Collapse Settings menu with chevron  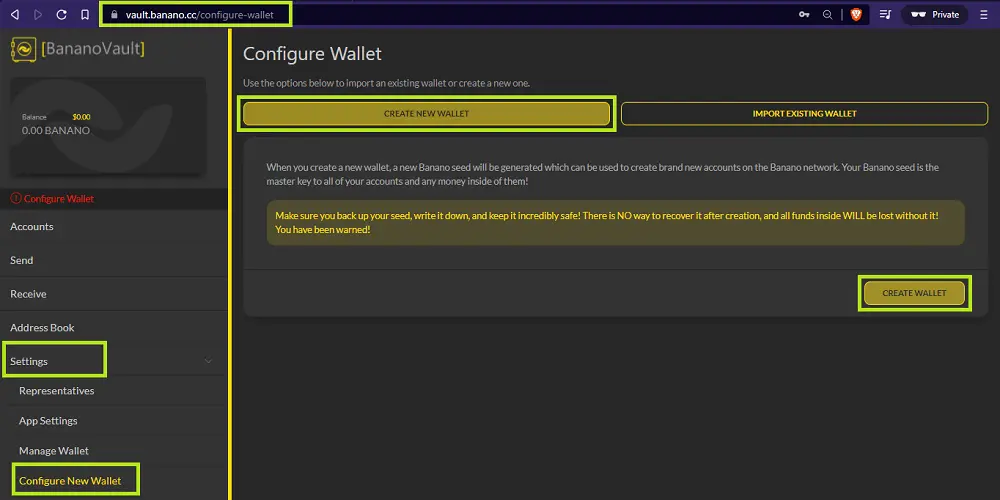click(x=208, y=361)
